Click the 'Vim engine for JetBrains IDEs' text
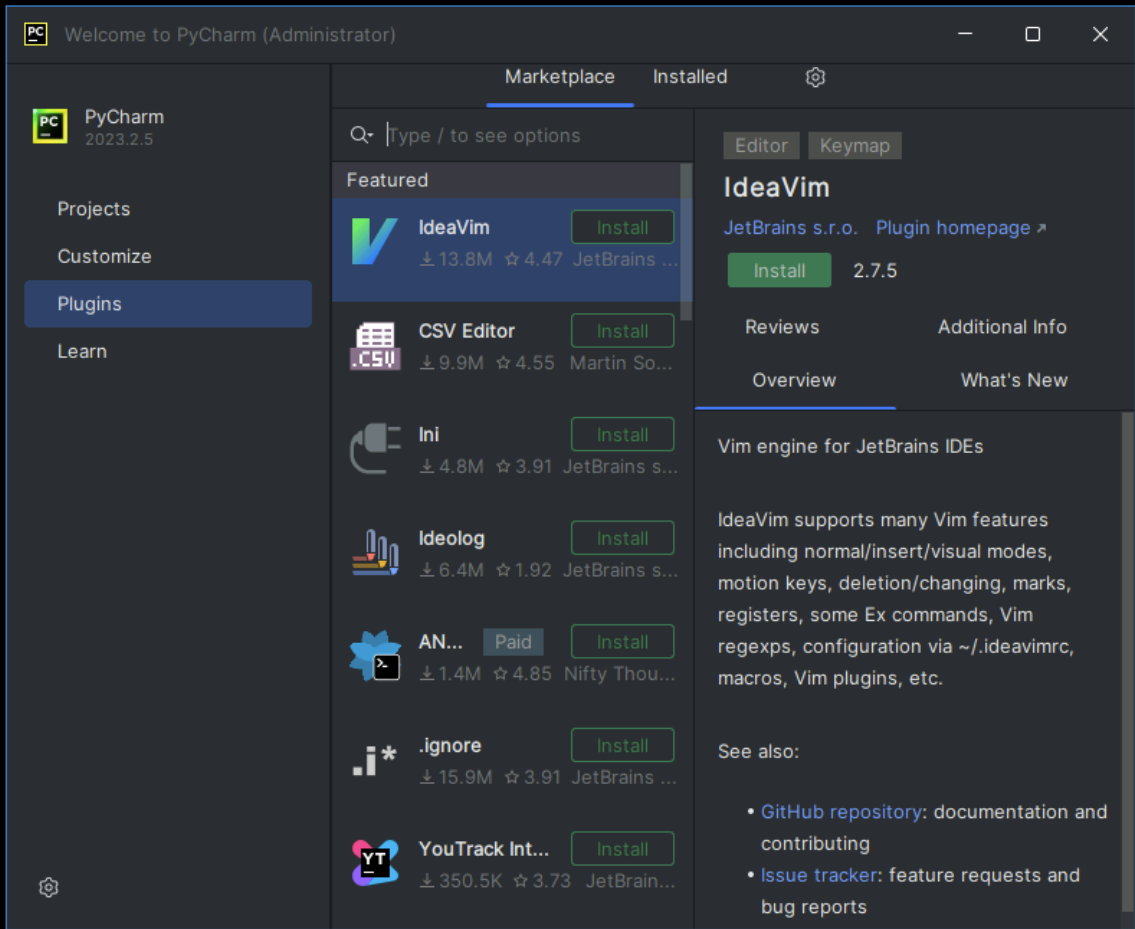Viewport: 1135px width, 929px height. tap(850, 446)
